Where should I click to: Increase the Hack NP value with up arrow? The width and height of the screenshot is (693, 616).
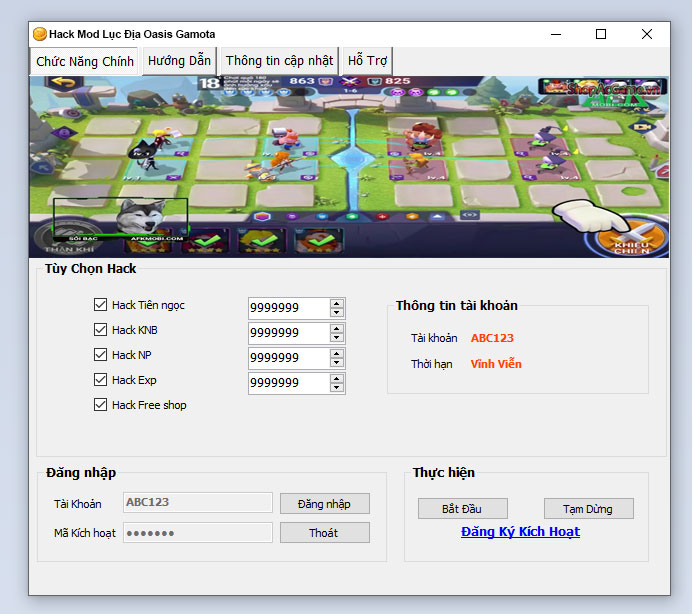(x=337, y=354)
